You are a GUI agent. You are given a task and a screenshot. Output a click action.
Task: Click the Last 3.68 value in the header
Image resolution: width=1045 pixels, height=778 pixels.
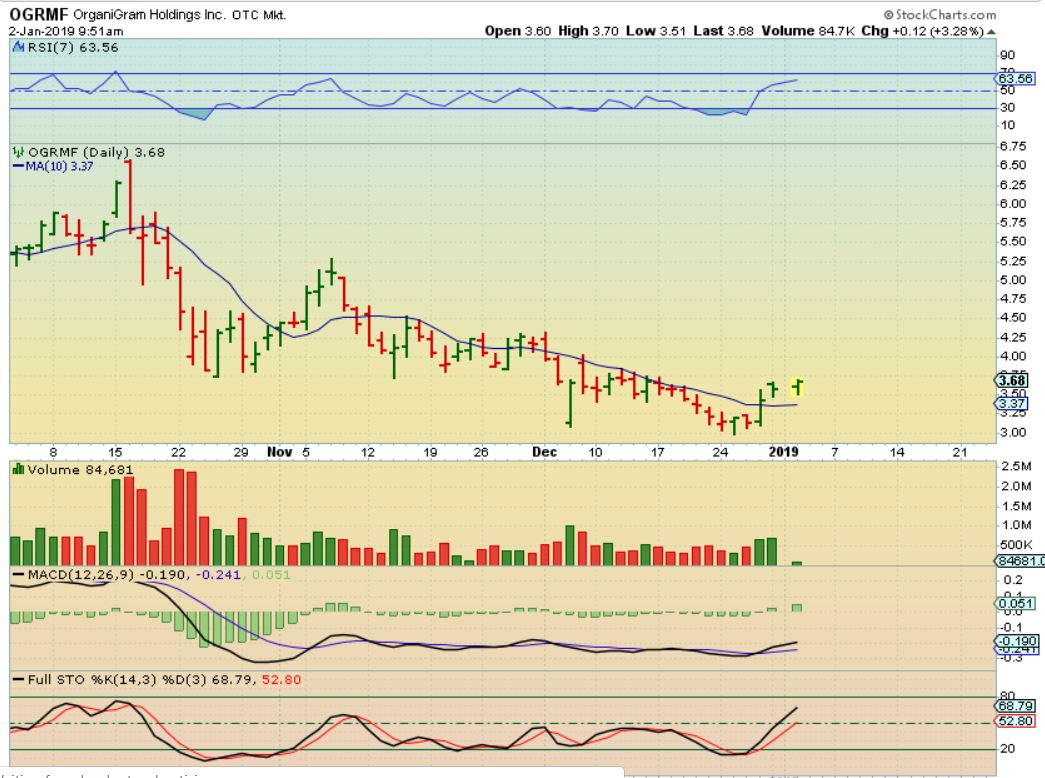(x=723, y=31)
